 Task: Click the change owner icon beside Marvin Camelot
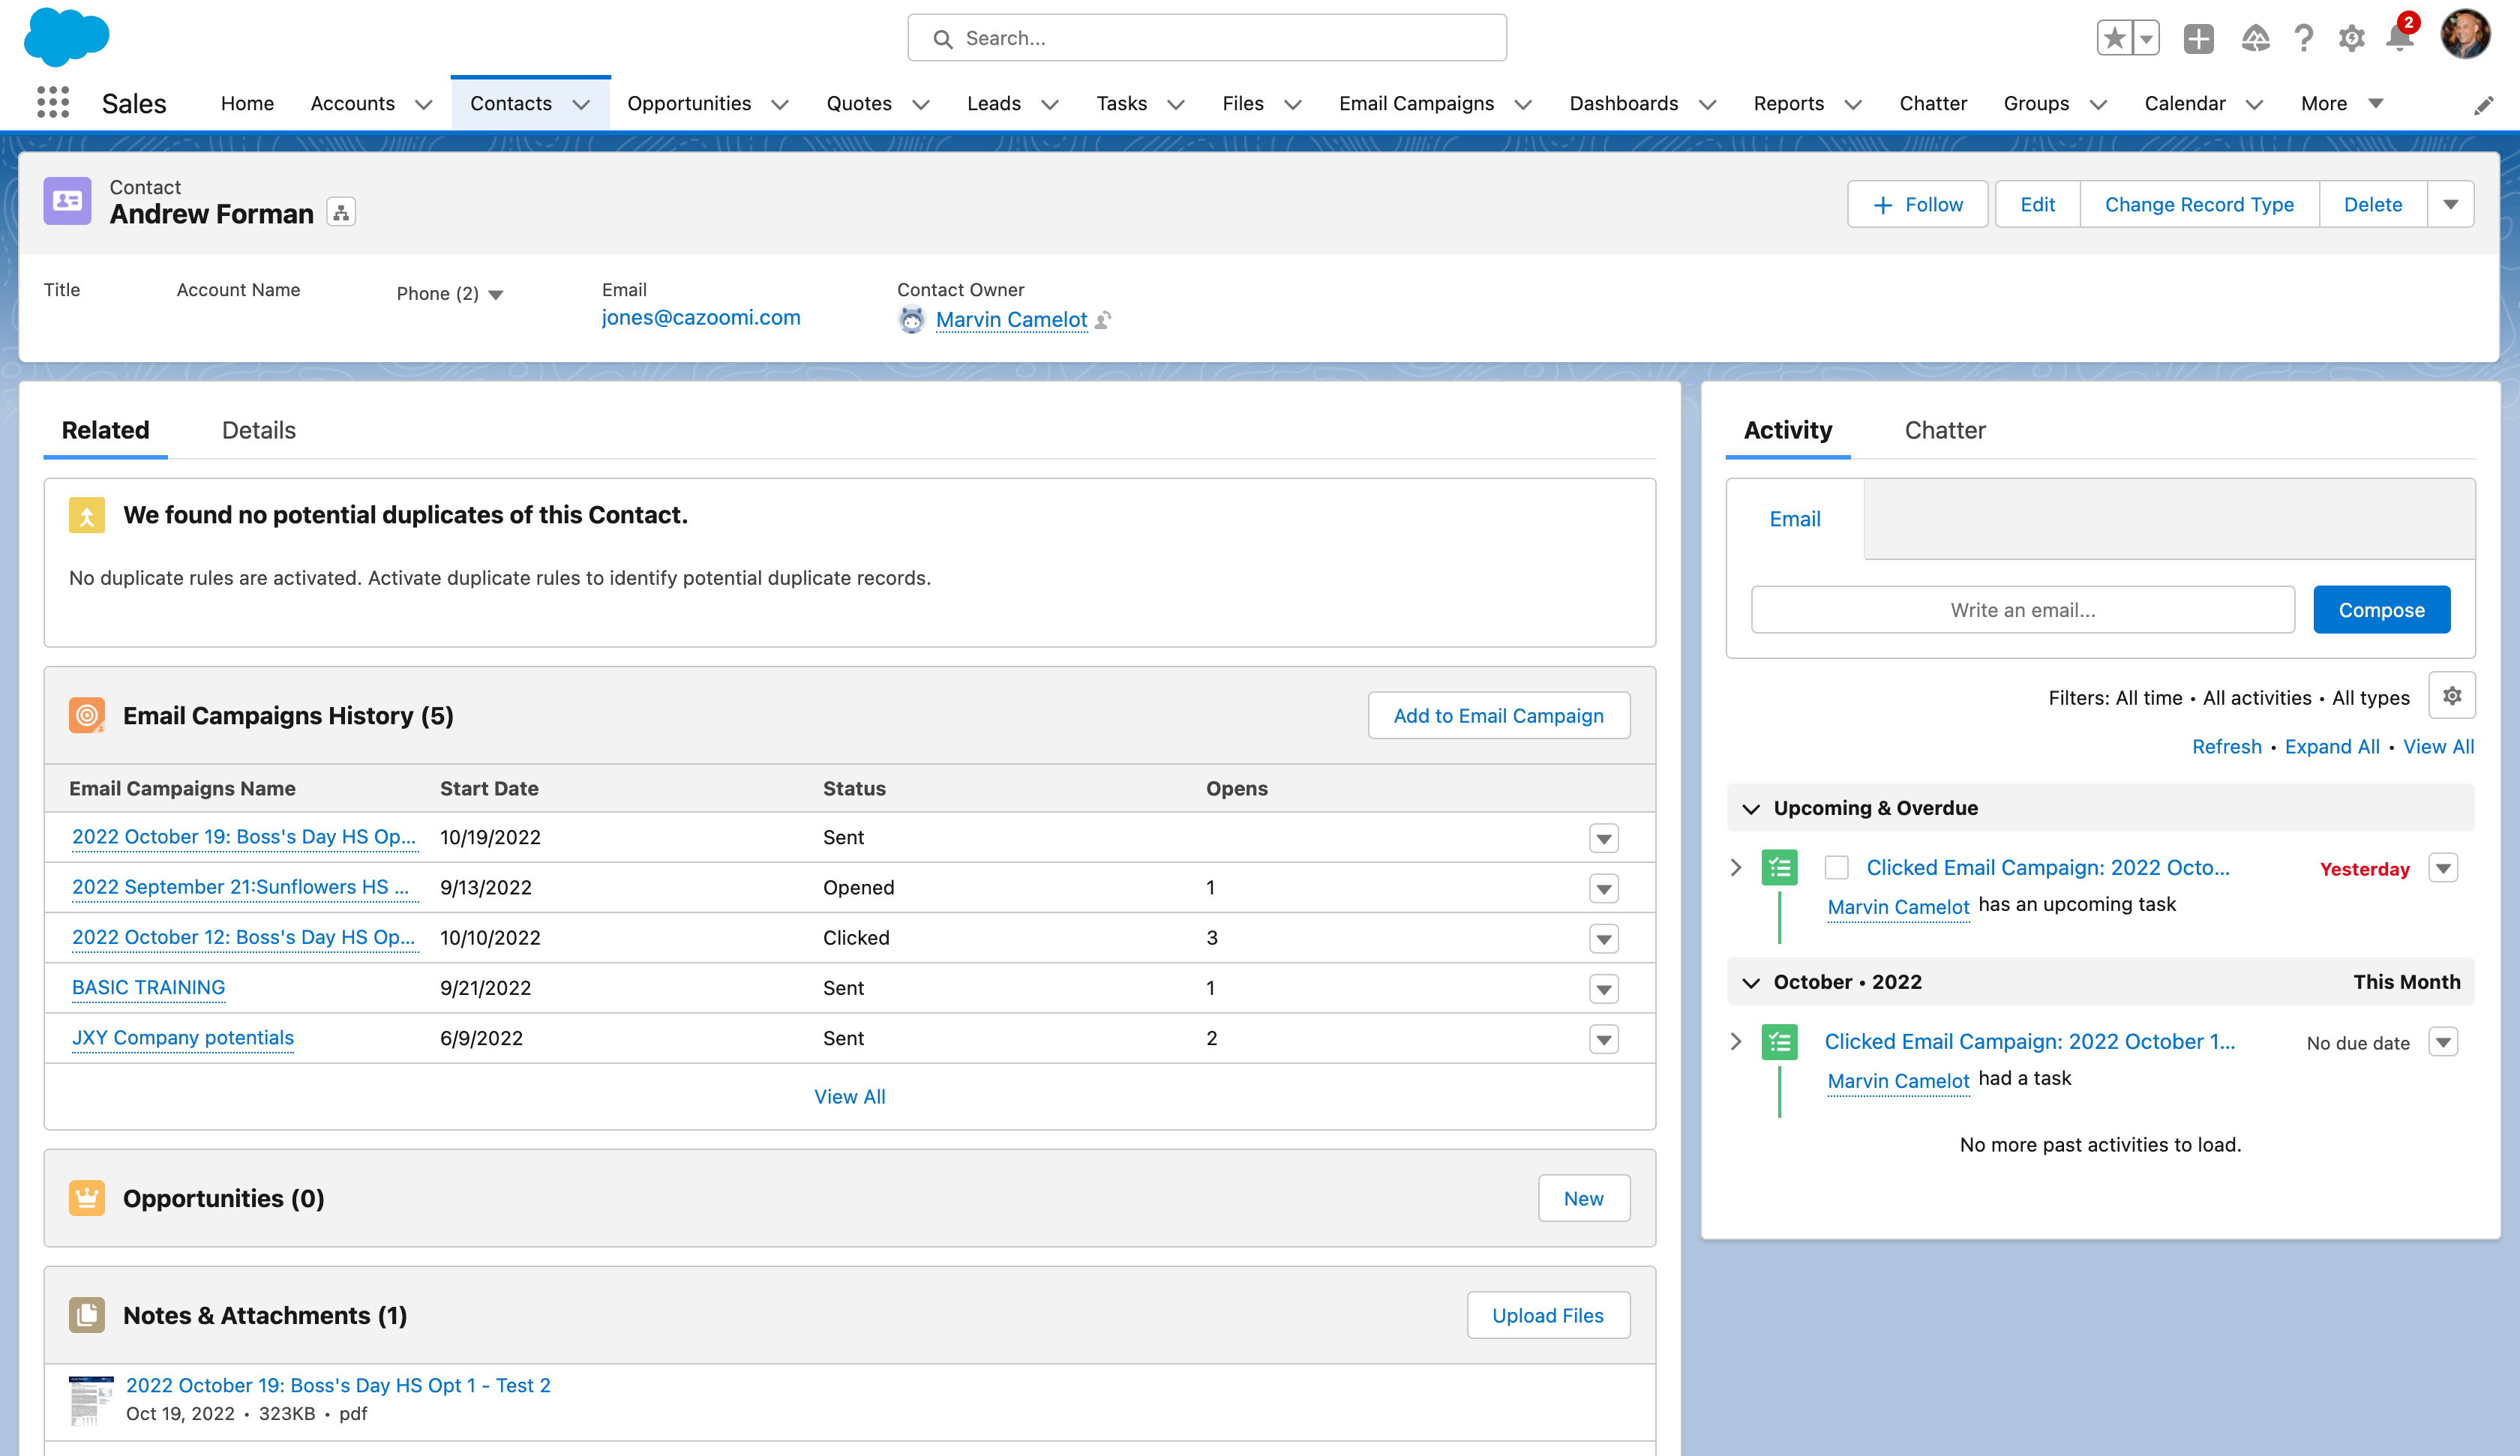point(1103,320)
